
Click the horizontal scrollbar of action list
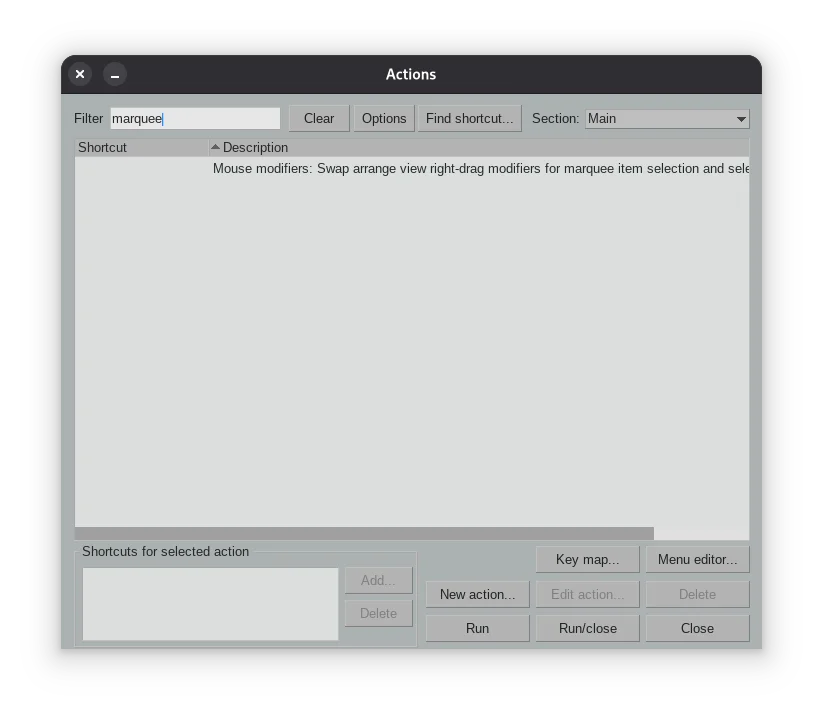click(364, 533)
